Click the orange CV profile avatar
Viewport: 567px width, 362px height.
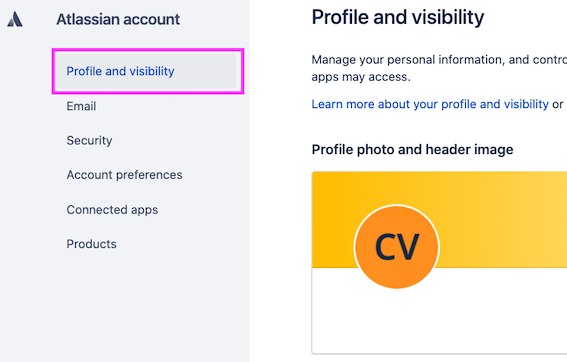397,247
